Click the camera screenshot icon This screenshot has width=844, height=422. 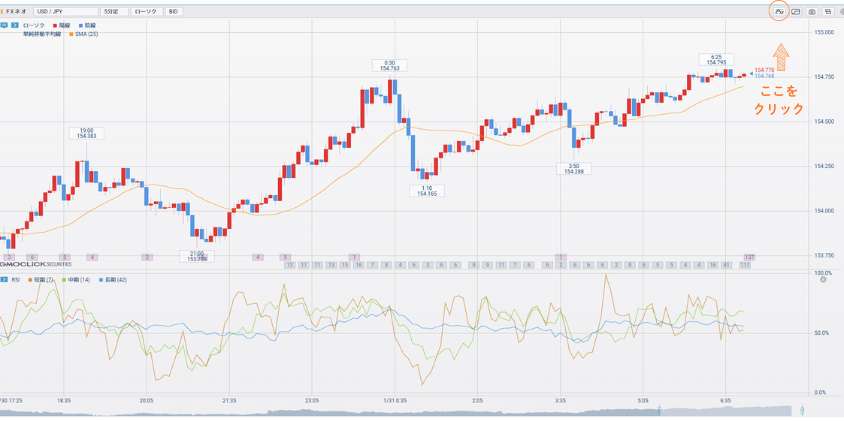coord(812,11)
